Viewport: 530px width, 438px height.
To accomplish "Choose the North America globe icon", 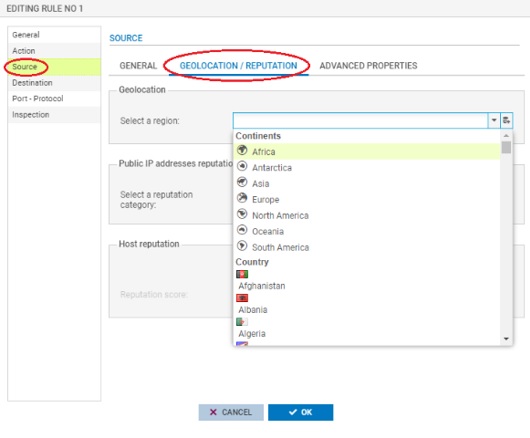I will coord(242,214).
